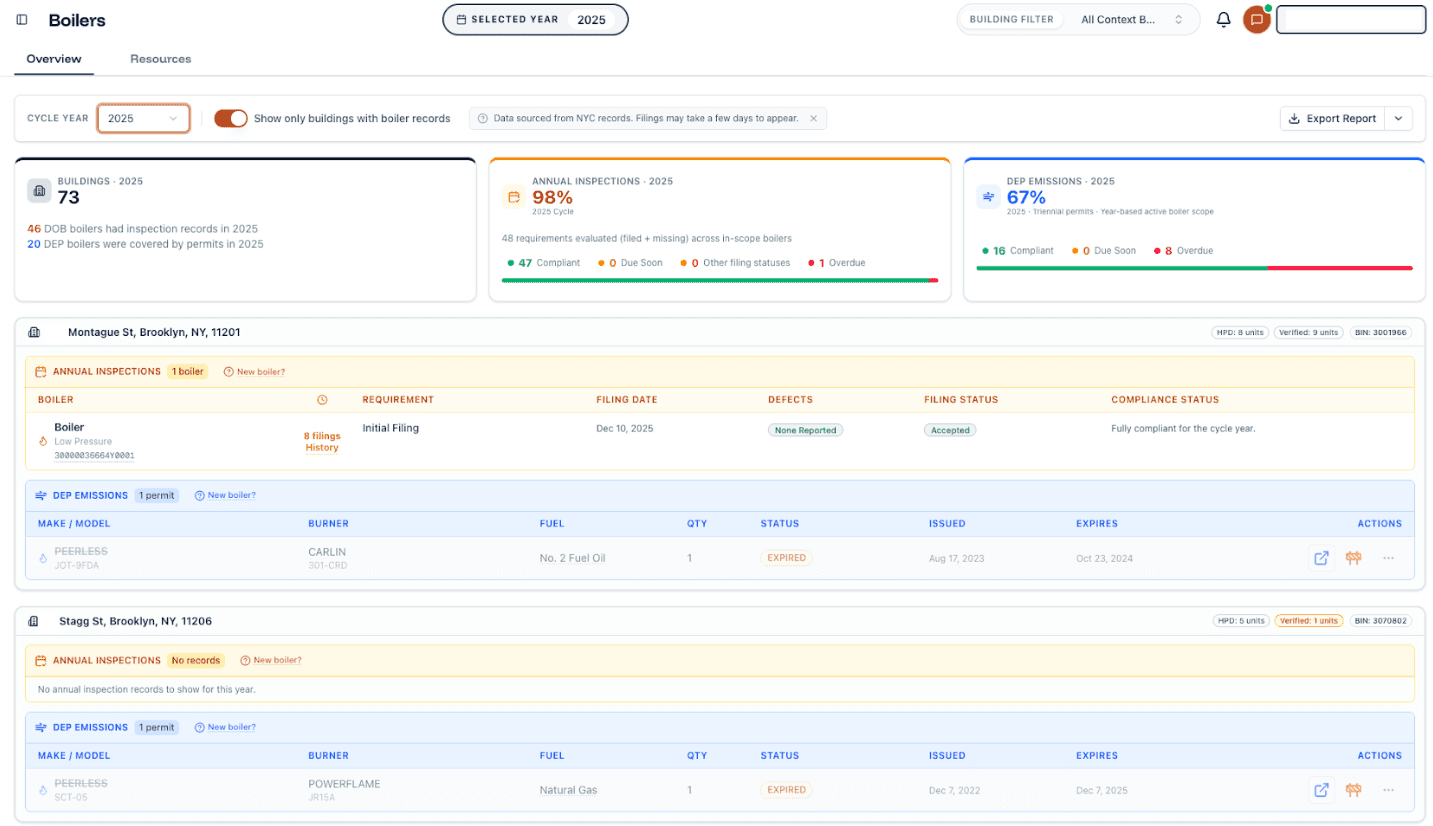Screen dimensions: 1433x826
Task: Open the Cycle Year 2025 dropdown
Action: [143, 118]
